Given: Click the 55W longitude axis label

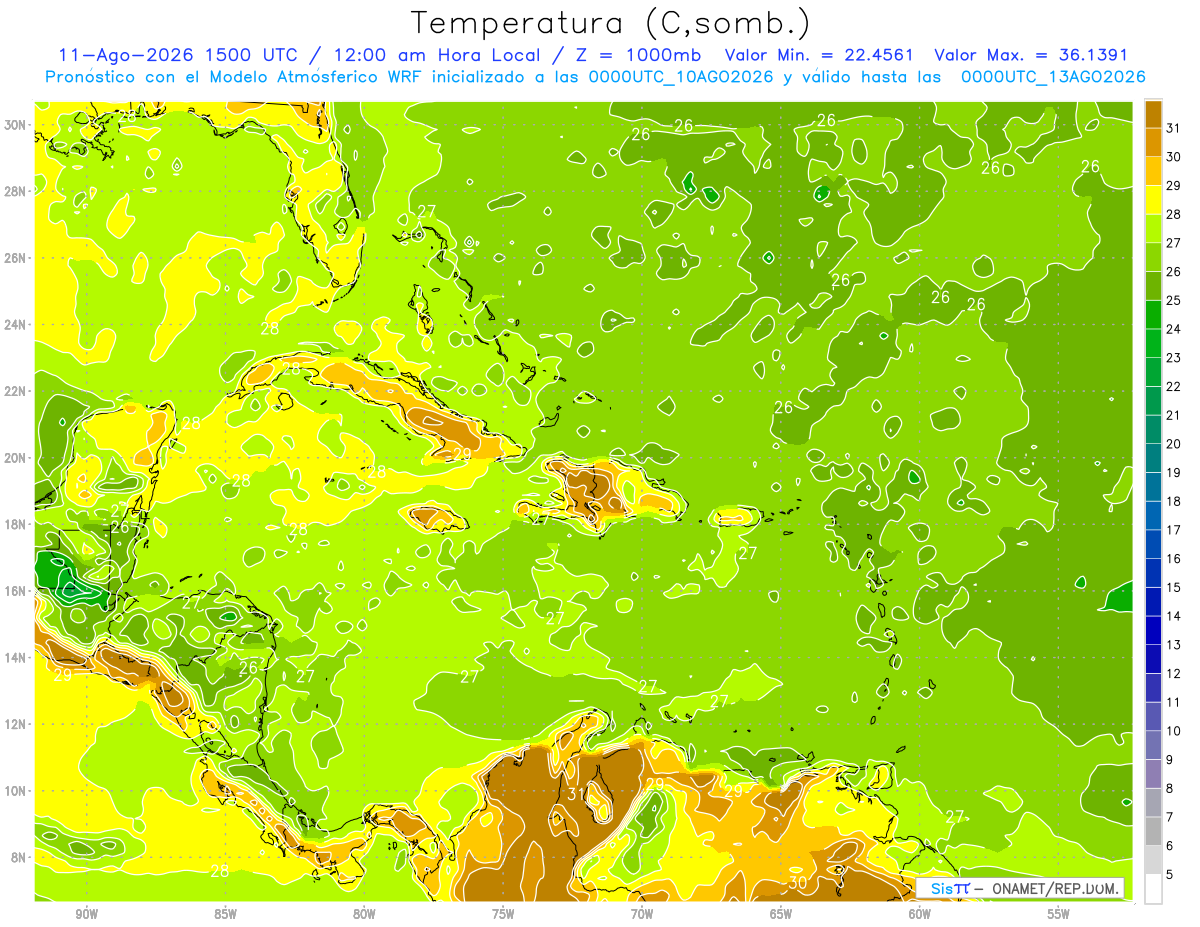Looking at the screenshot, I should click(x=1059, y=913).
